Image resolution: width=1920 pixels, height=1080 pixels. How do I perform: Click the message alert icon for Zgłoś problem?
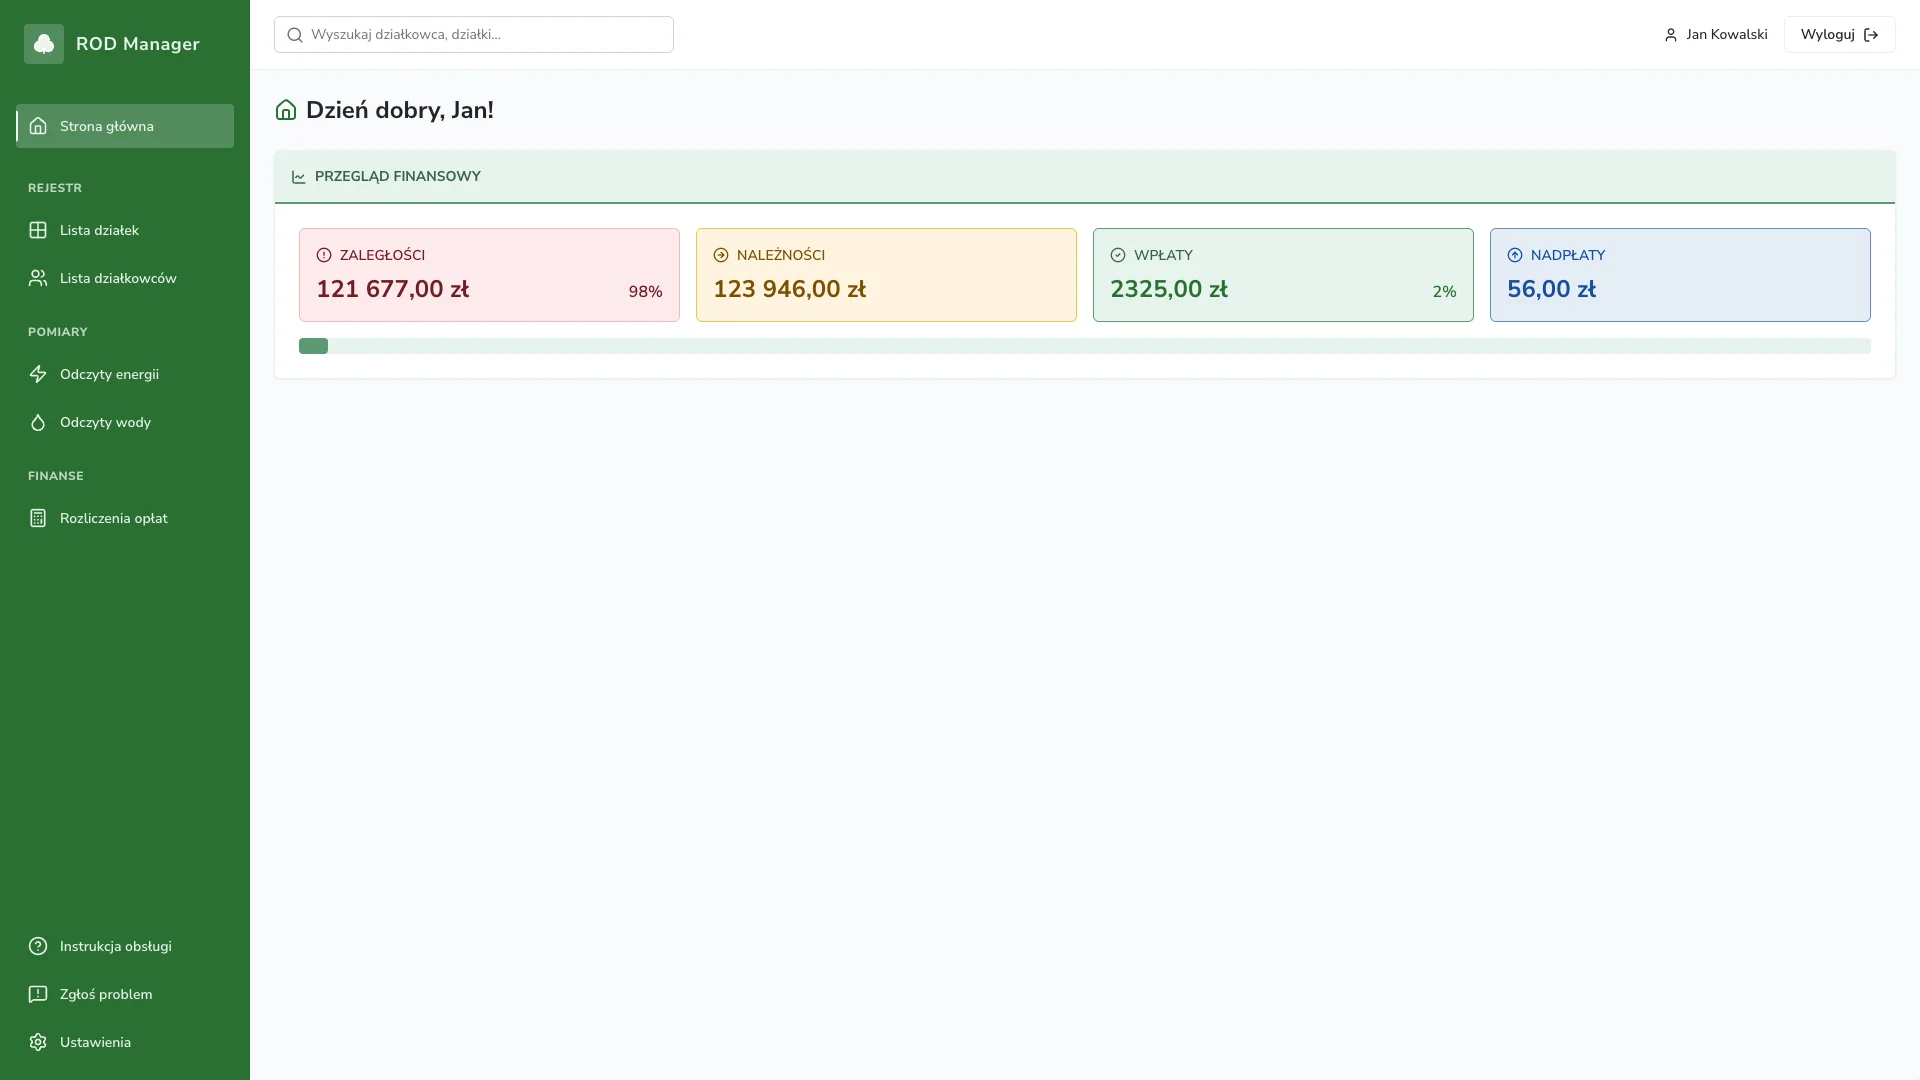tap(38, 994)
